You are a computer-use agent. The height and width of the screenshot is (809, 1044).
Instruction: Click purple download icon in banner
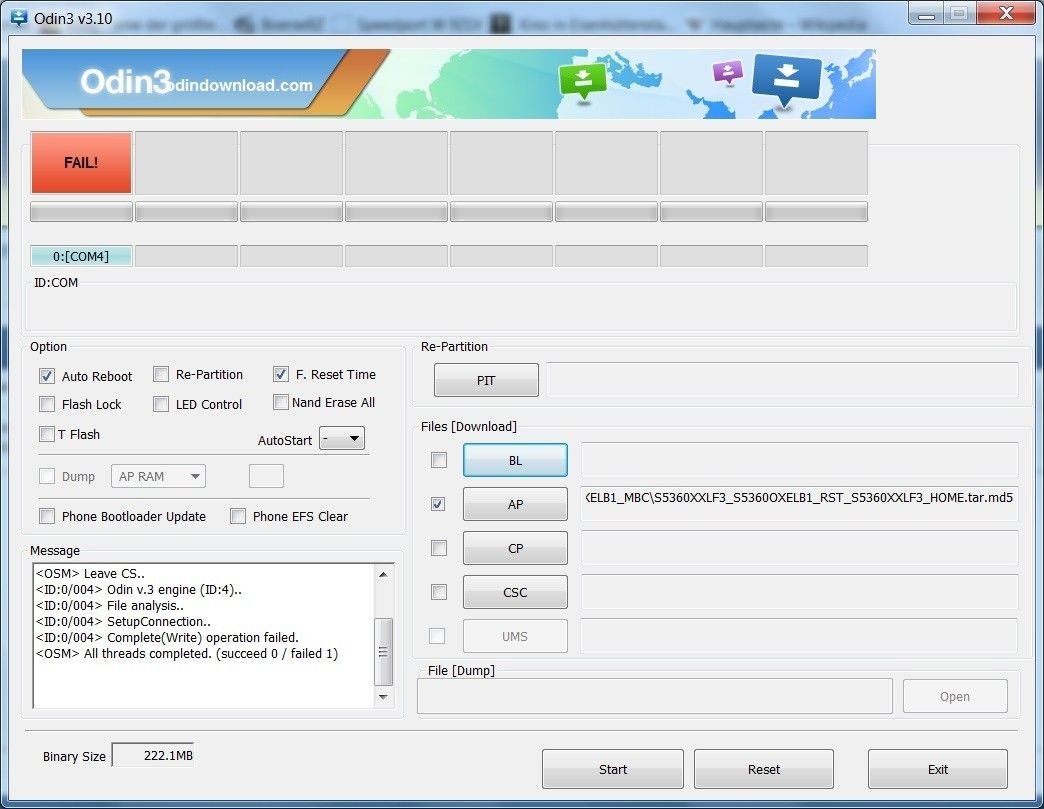(x=727, y=72)
